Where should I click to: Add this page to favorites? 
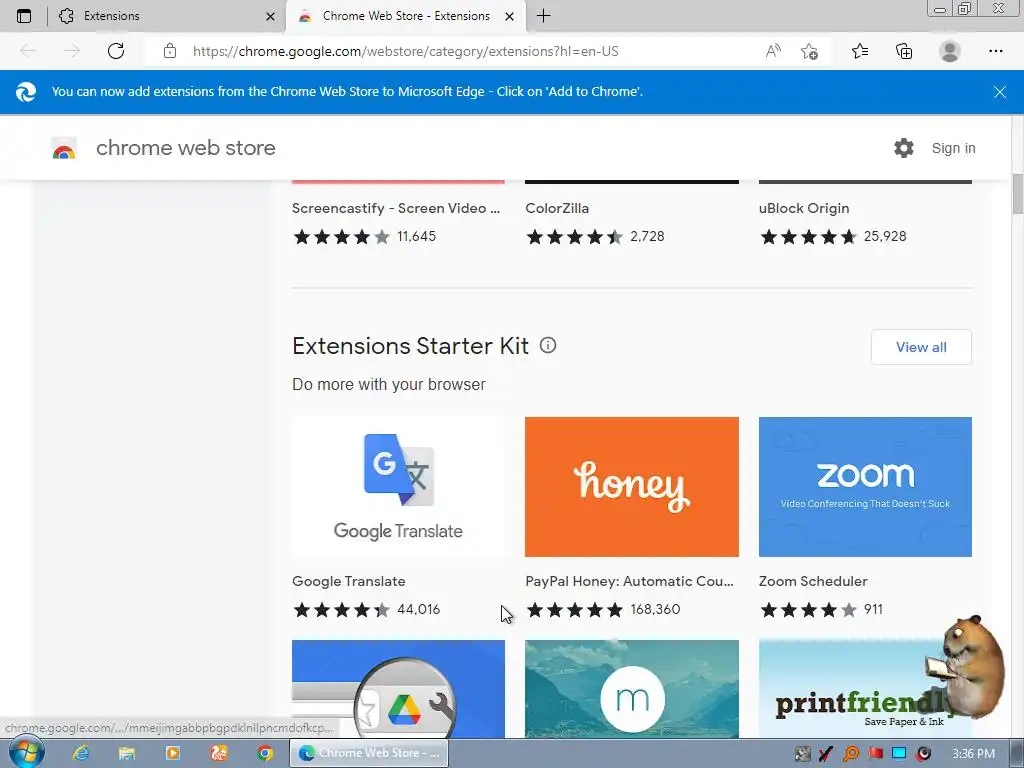pyautogui.click(x=809, y=51)
